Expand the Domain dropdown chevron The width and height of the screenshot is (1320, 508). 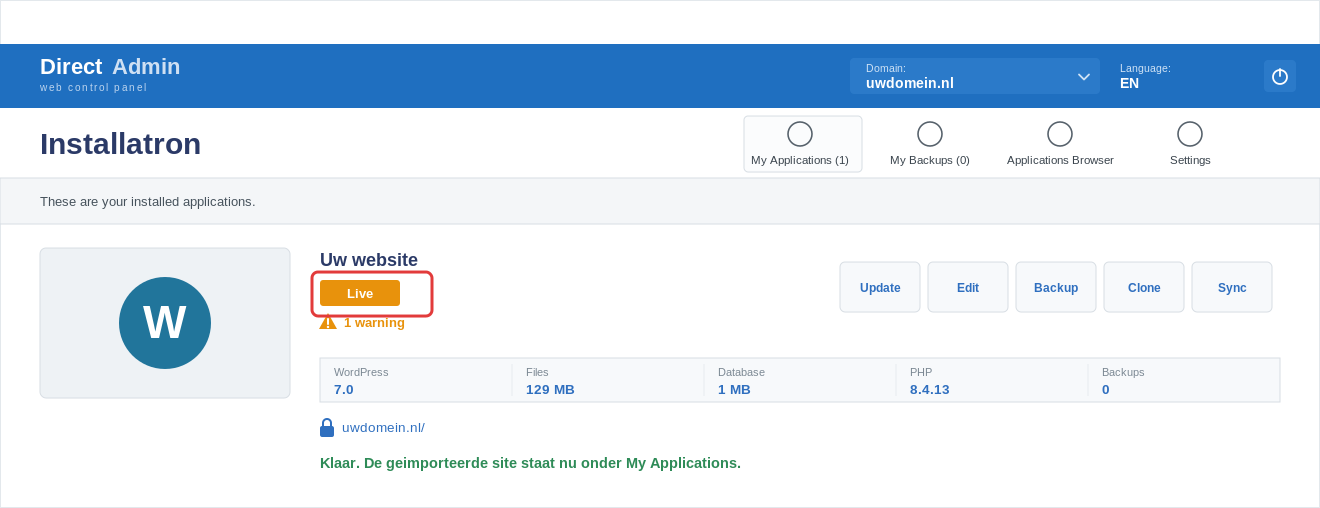1084,76
